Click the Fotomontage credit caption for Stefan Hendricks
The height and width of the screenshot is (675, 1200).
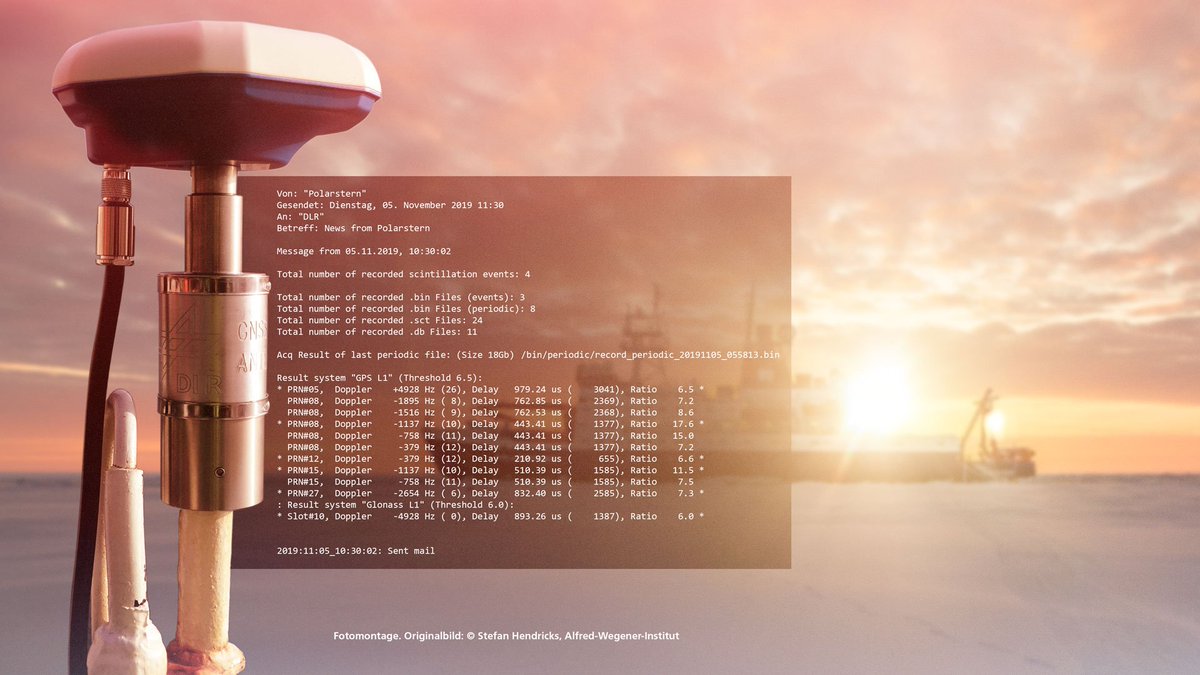click(506, 636)
